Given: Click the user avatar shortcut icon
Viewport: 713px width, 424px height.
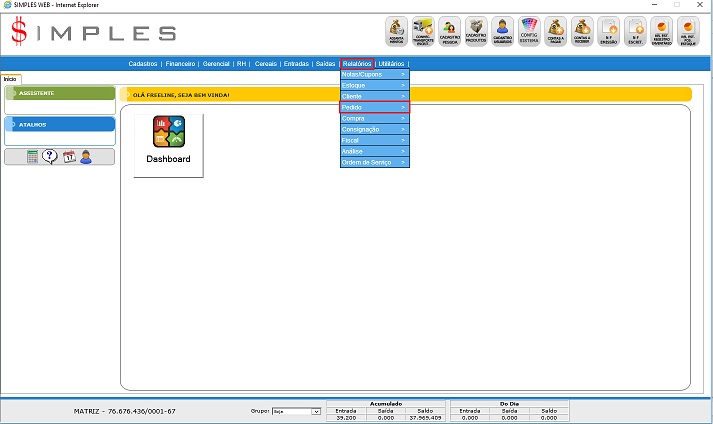Looking at the screenshot, I should (86, 157).
